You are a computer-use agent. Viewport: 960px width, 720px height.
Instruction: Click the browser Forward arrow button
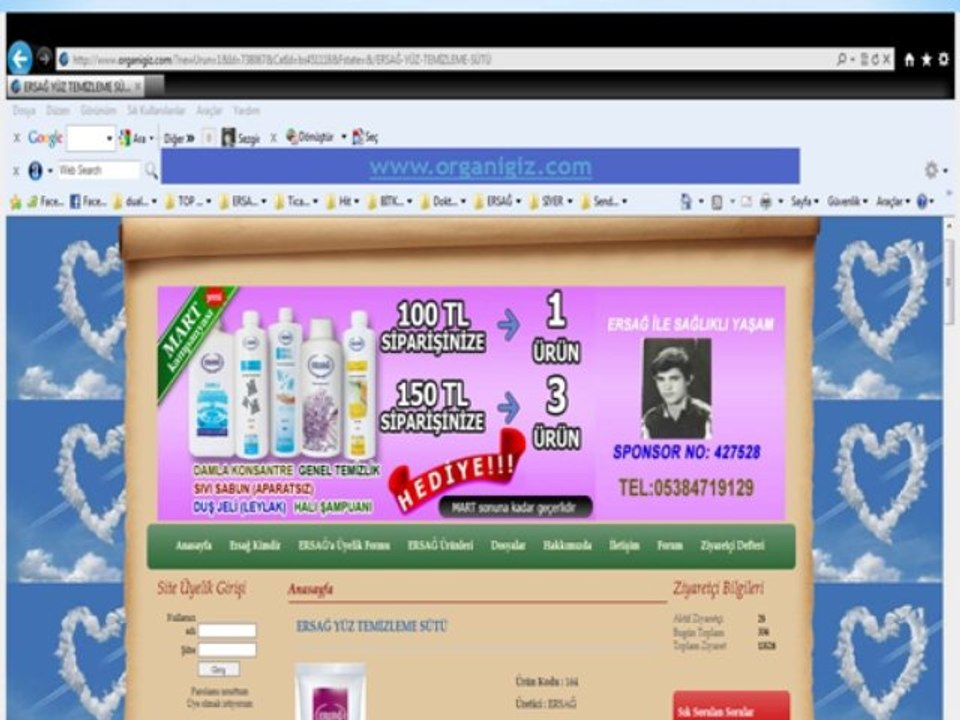[x=44, y=58]
